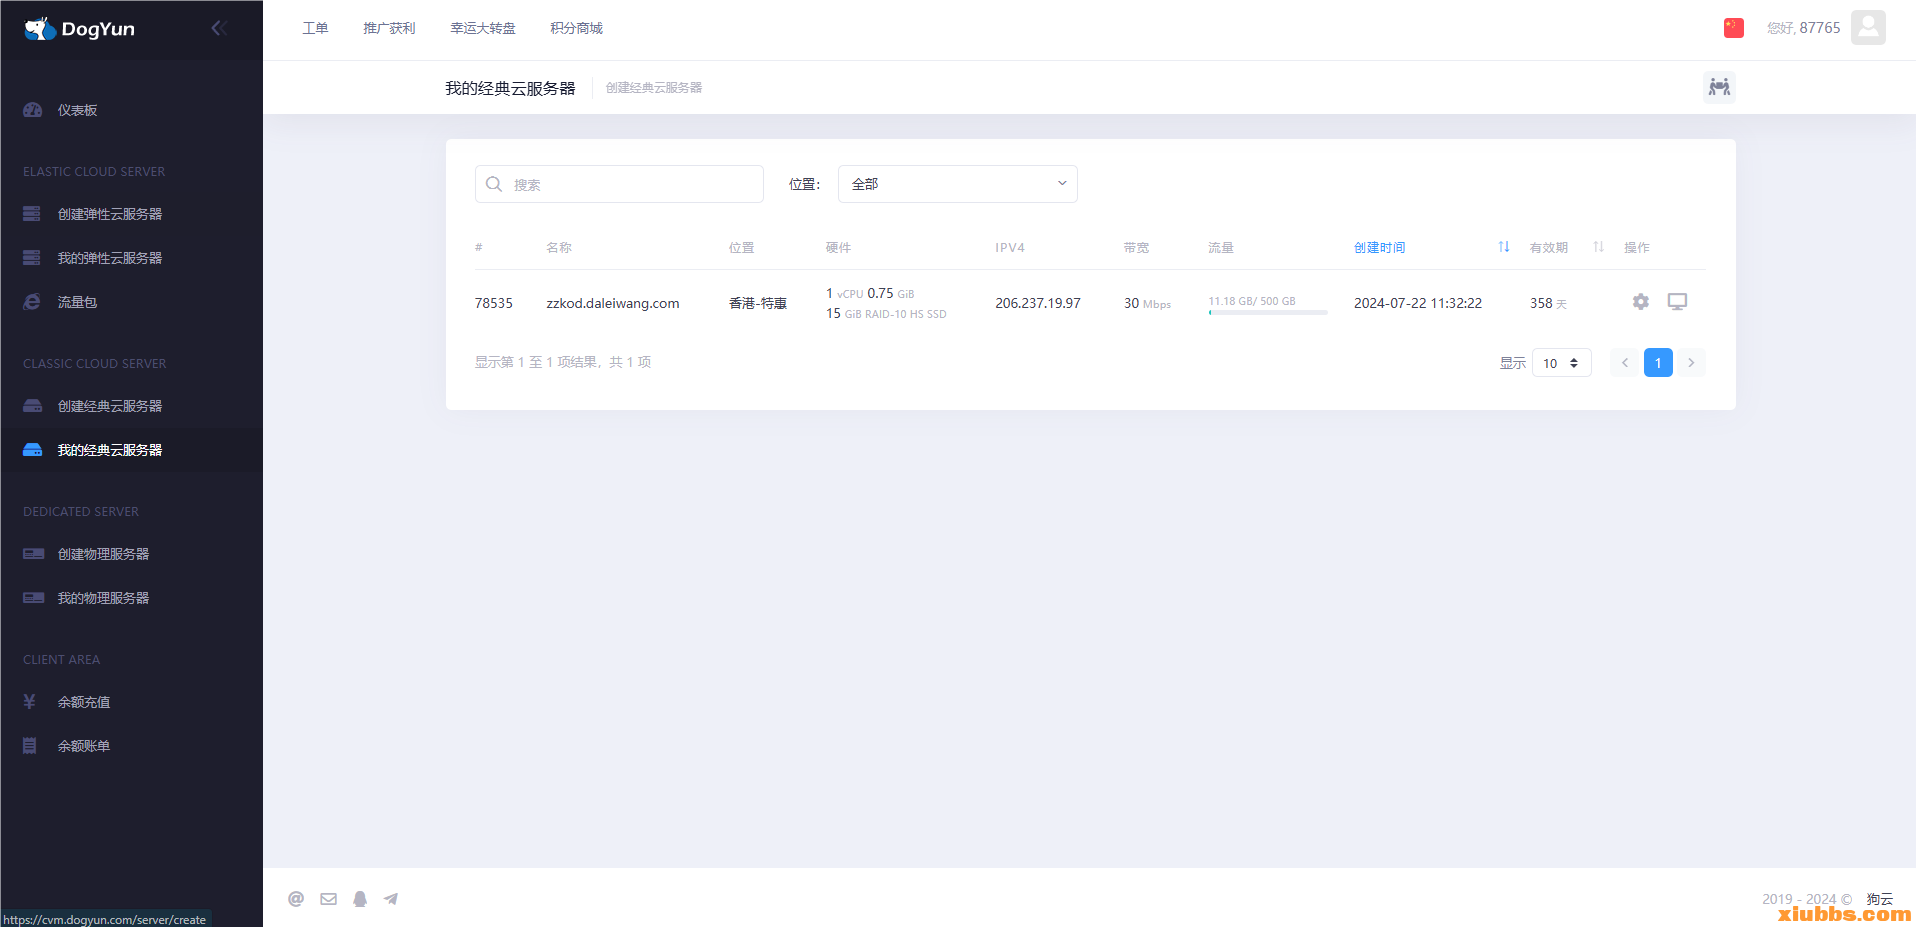The height and width of the screenshot is (927, 1916).
Task: Sort table by 创建时间 column
Action: click(1380, 248)
